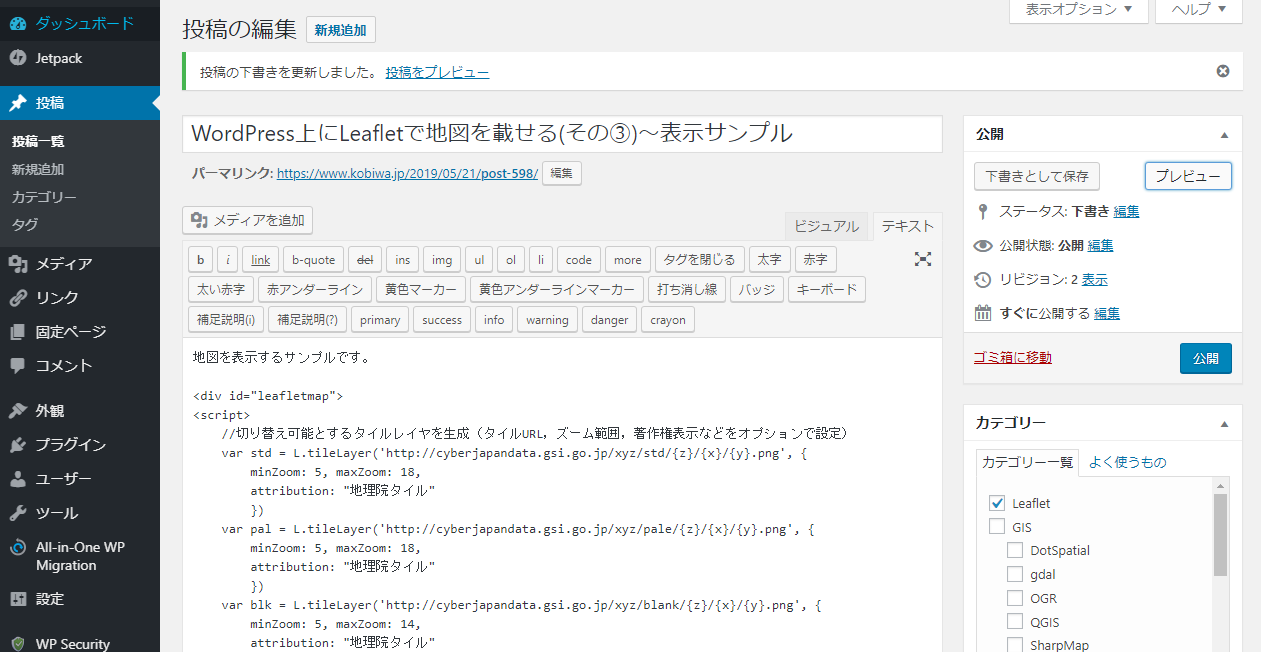Image resolution: width=1261 pixels, height=652 pixels.
Task: Click the All-in-One WP Migration icon
Action: 18,548
